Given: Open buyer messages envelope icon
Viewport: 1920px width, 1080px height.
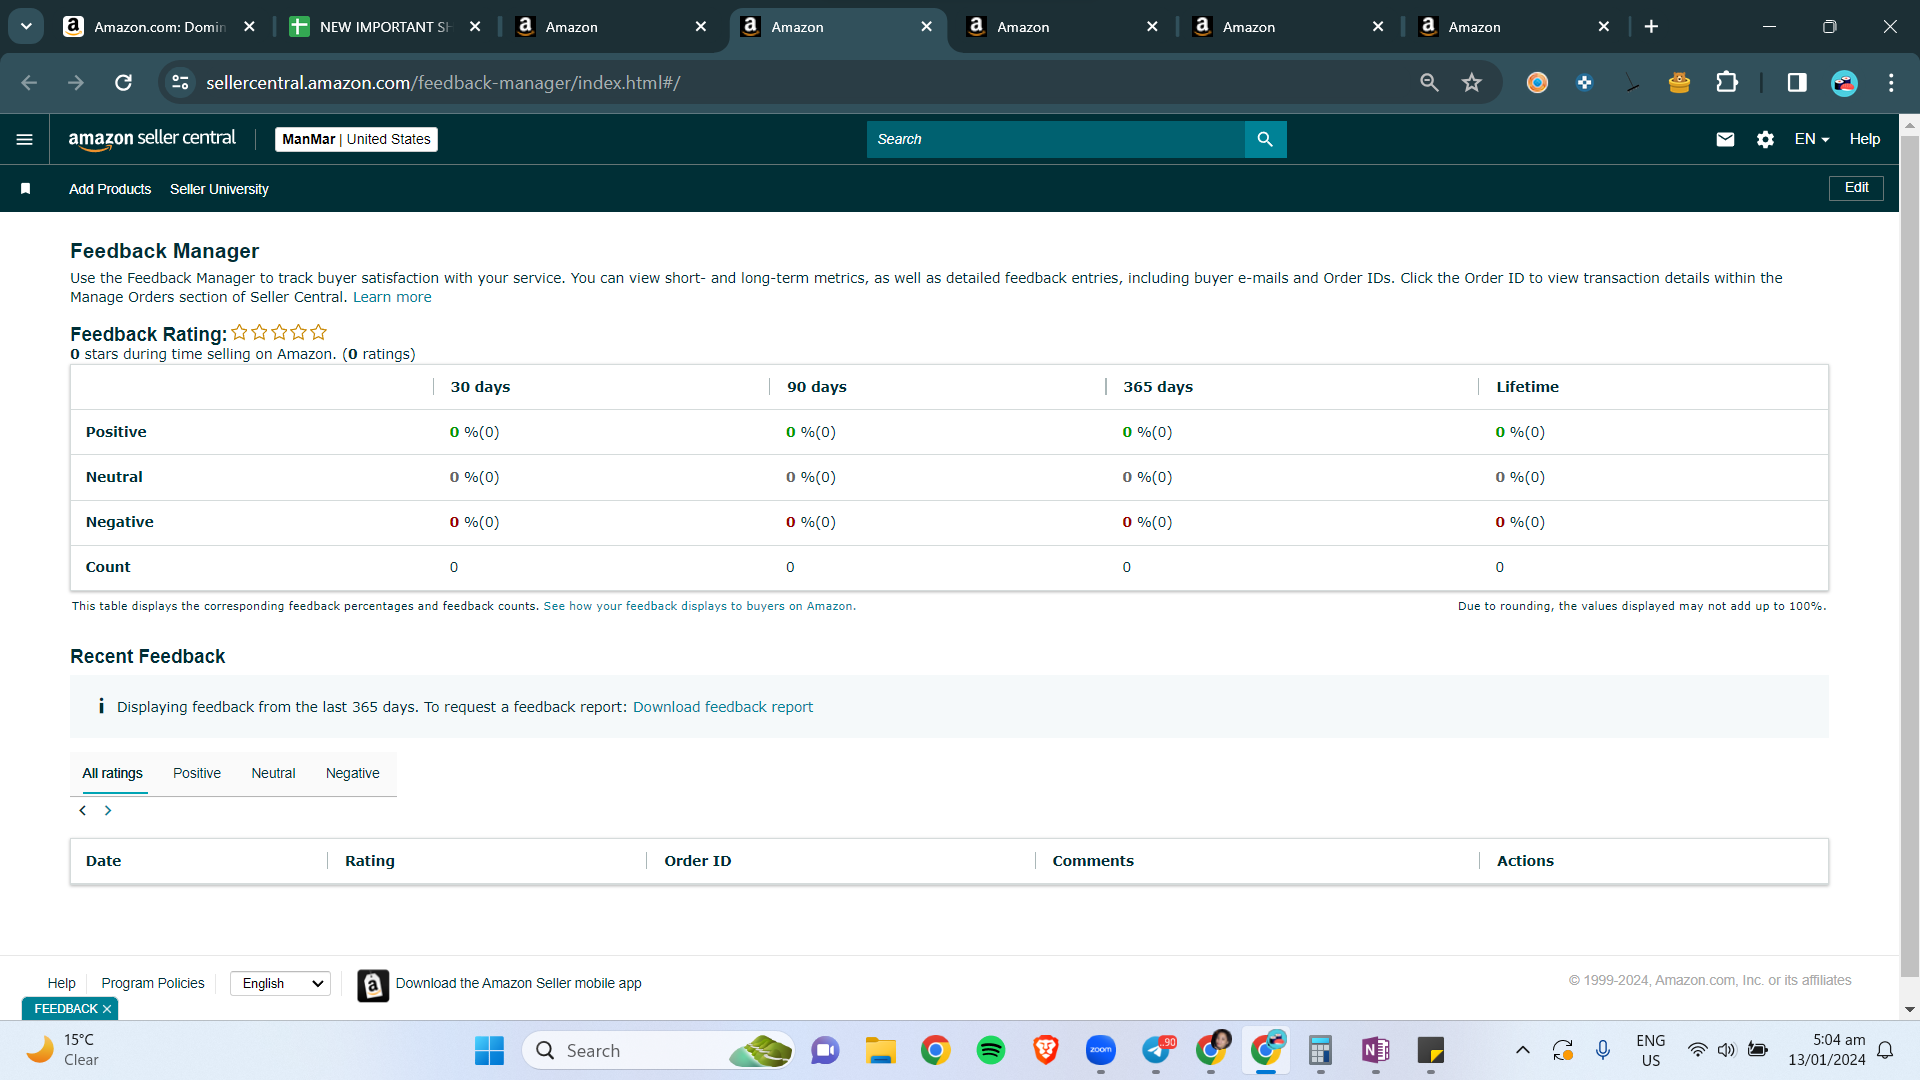Looking at the screenshot, I should (1725, 140).
